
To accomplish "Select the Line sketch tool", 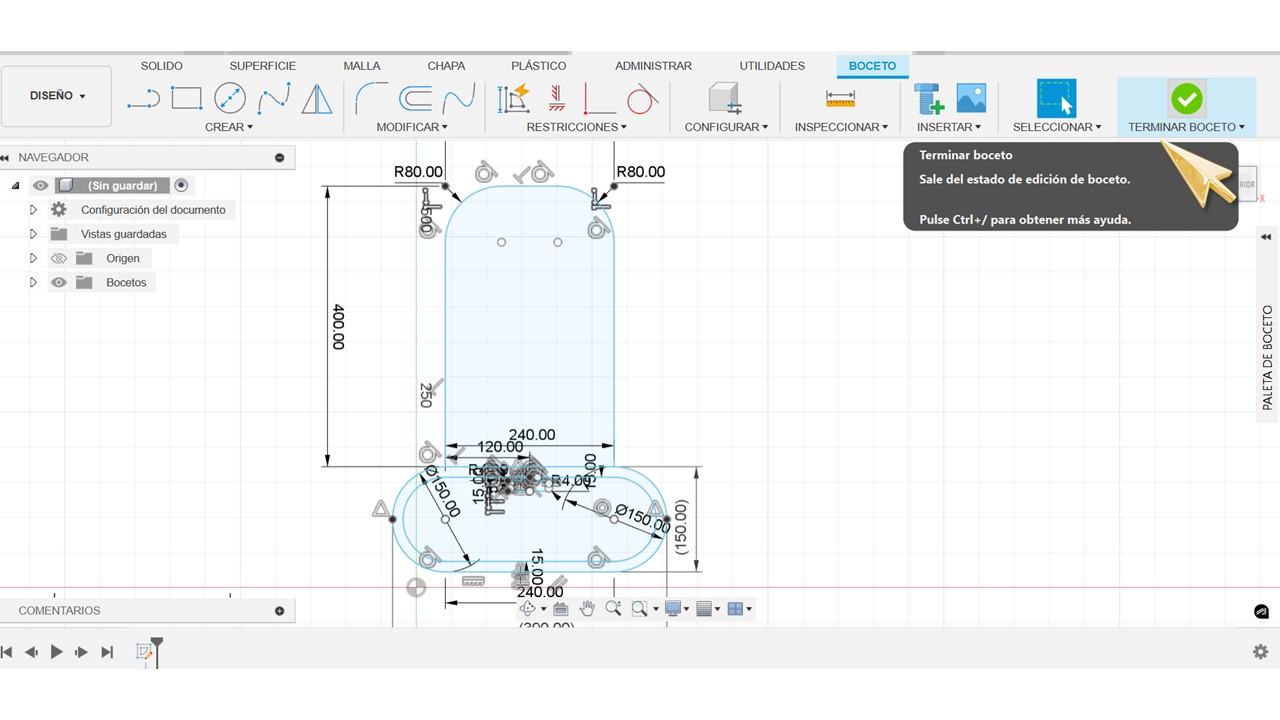I will point(144,98).
